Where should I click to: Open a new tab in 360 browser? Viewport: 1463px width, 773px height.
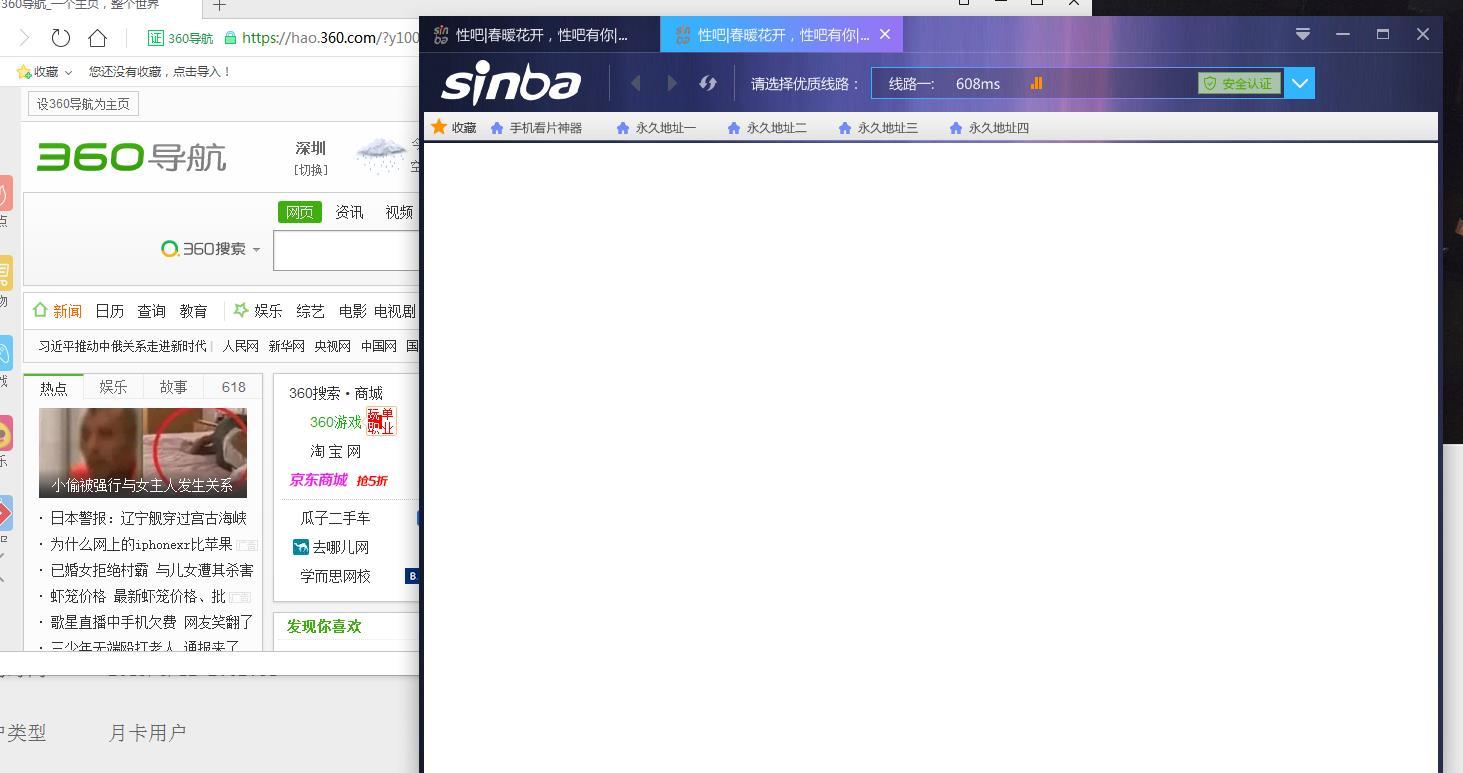pos(219,5)
